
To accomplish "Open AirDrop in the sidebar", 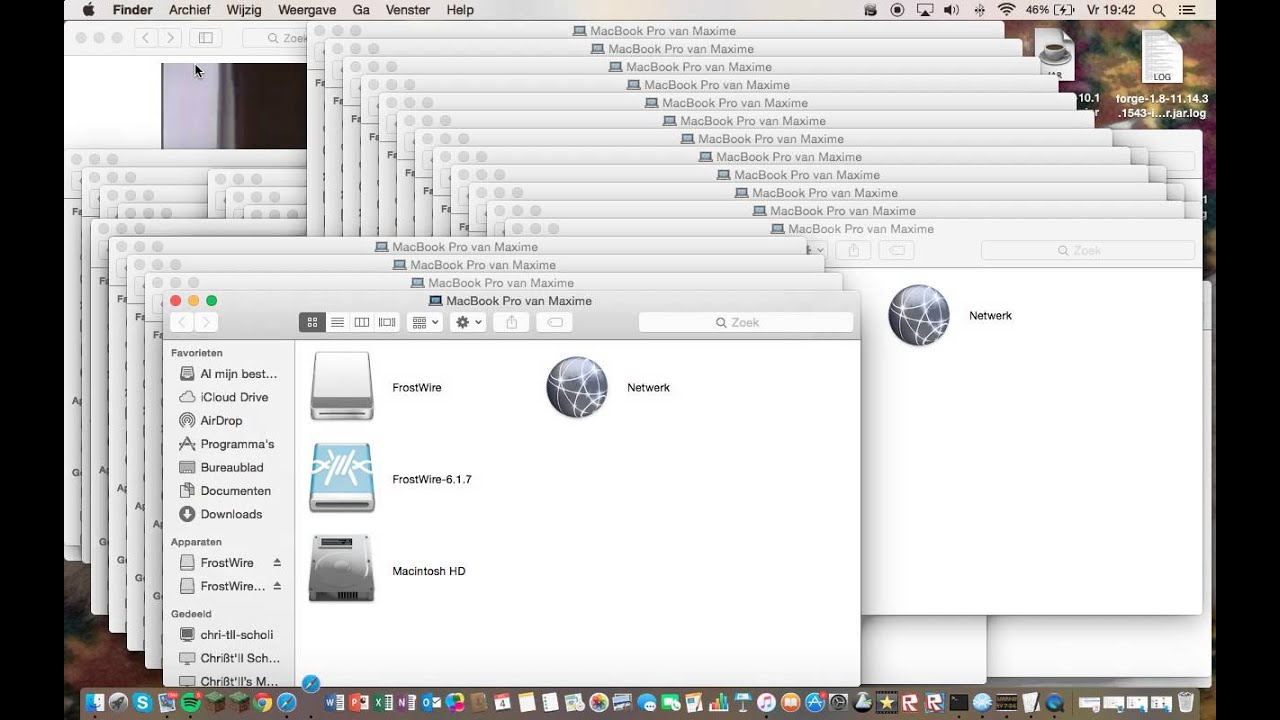I will [x=221, y=421].
